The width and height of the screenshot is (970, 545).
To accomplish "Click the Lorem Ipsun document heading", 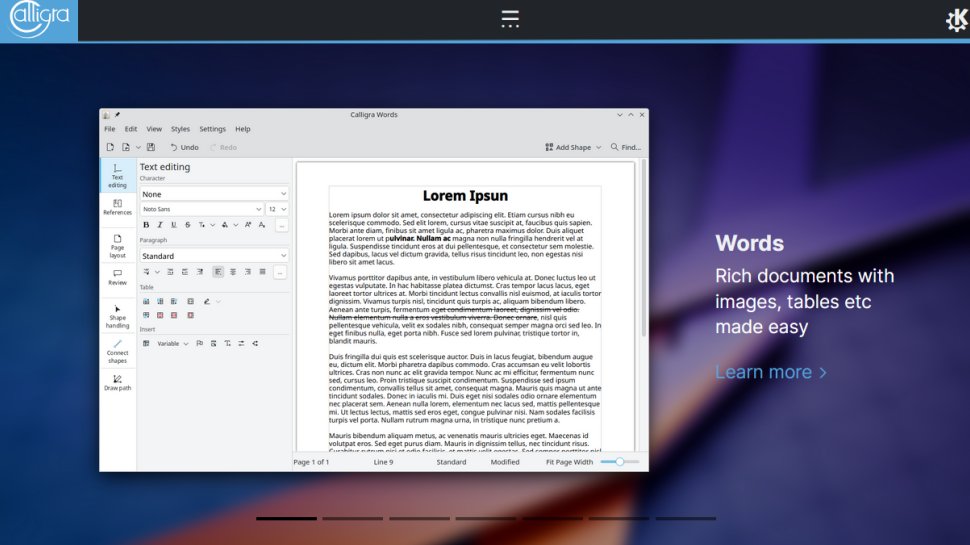I will pyautogui.click(x=465, y=195).
